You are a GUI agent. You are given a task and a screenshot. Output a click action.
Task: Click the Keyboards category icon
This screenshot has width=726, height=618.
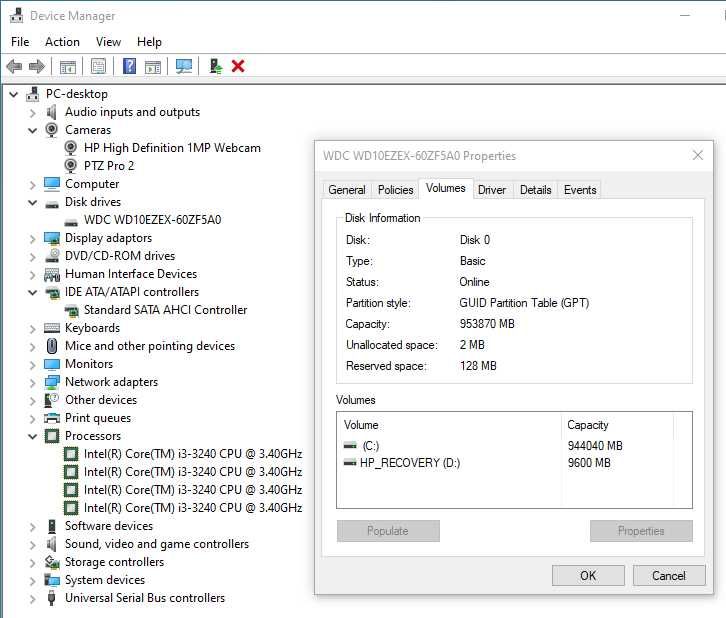(52, 328)
